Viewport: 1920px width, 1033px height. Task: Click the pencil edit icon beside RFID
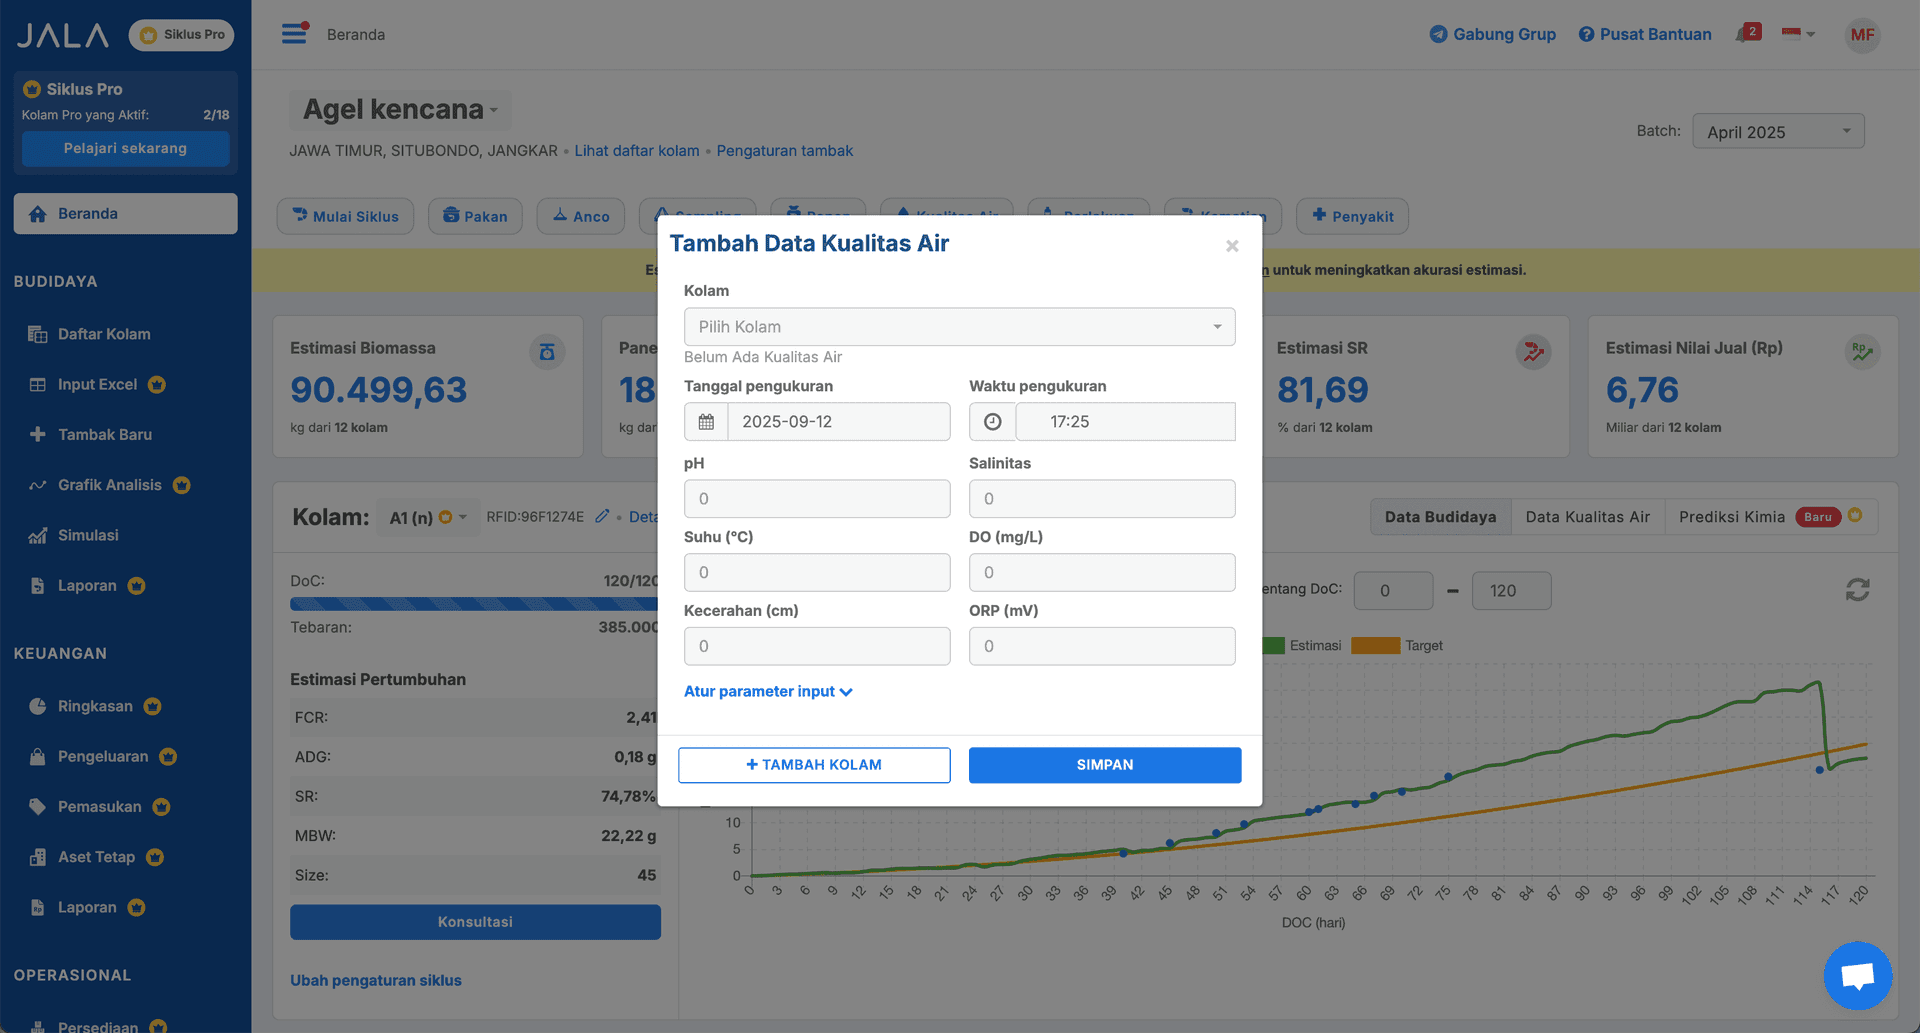coord(602,517)
